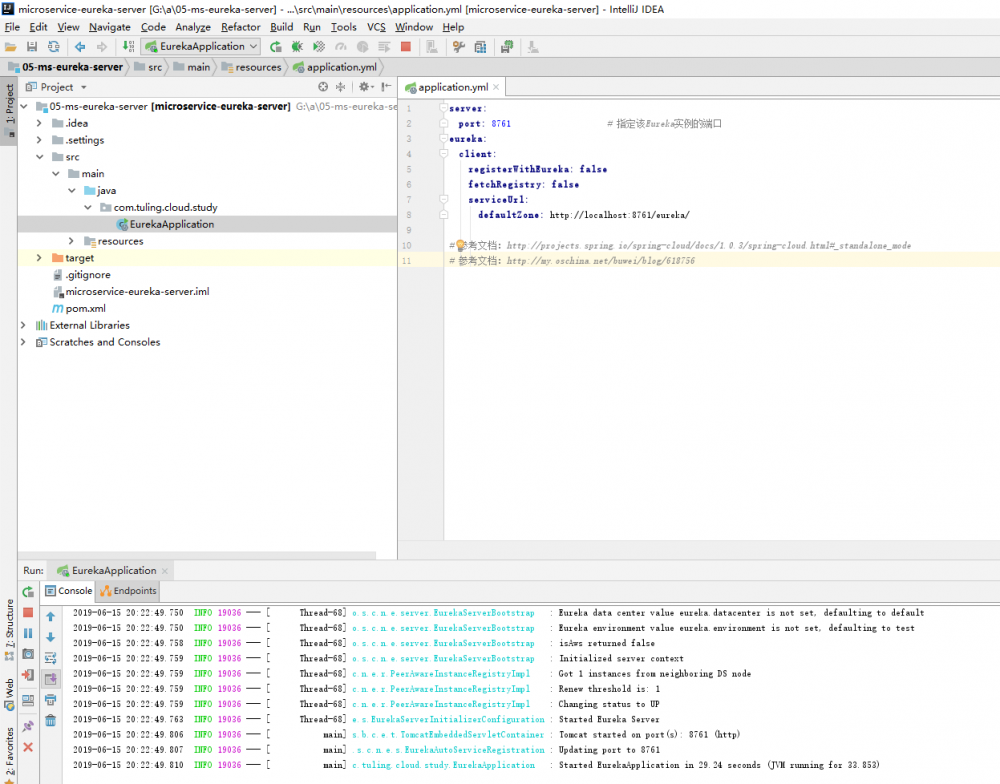Toggle scroll to end of console
Image resolution: width=1000 pixels, height=784 pixels.
[50, 678]
